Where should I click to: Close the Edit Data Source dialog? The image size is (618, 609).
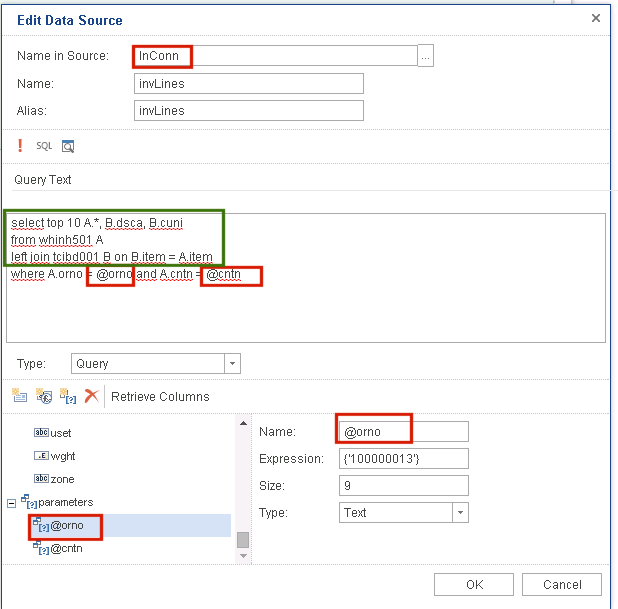click(596, 18)
